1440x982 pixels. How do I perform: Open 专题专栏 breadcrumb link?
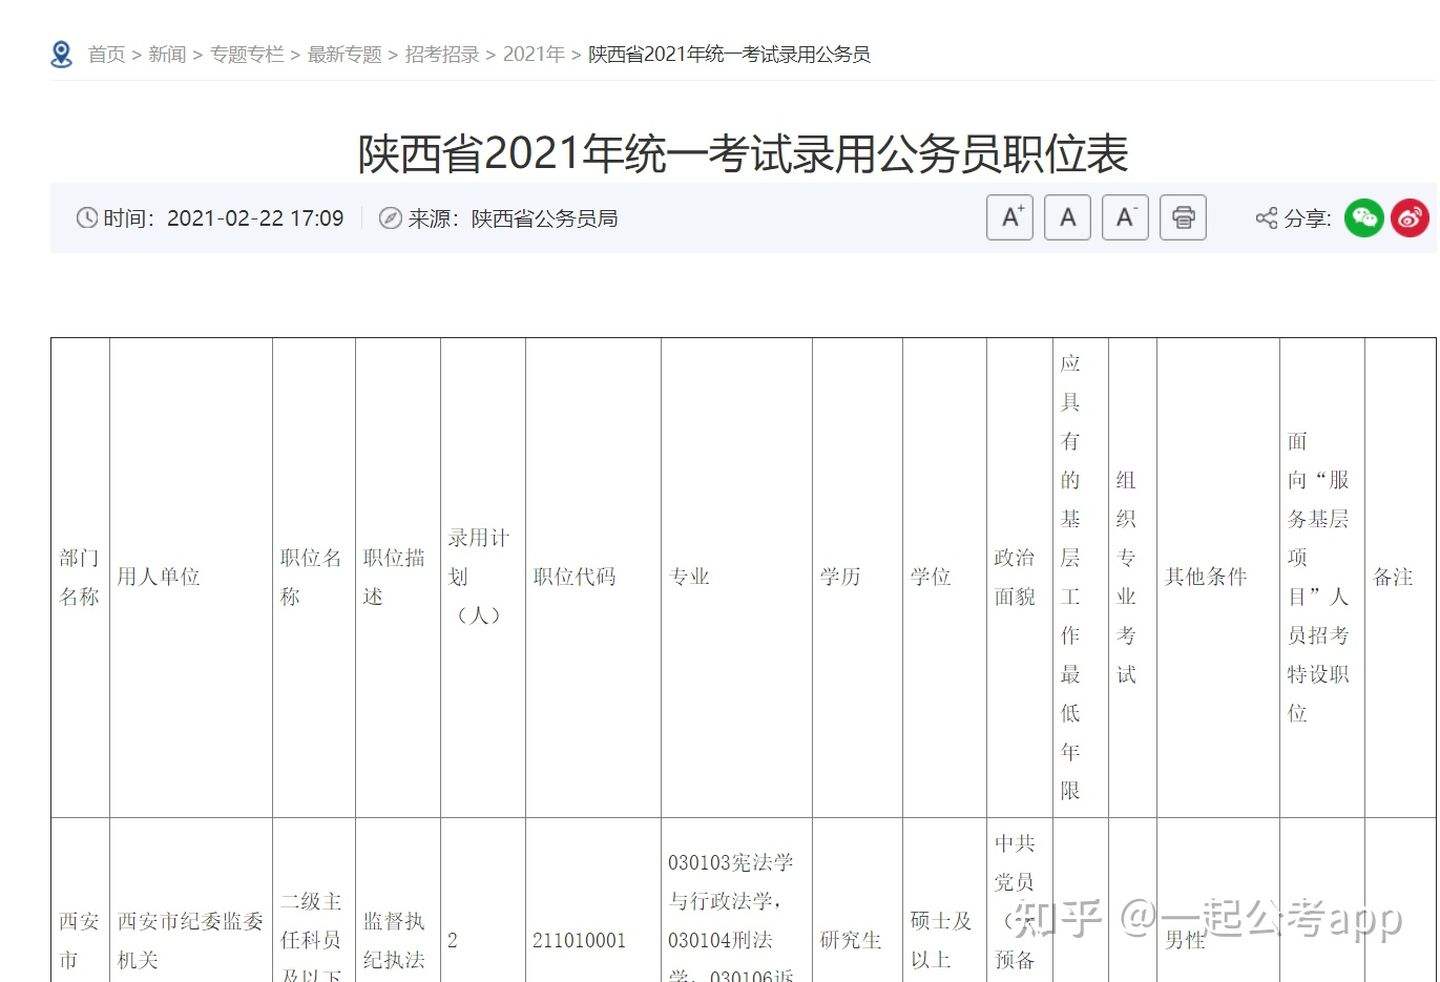(247, 54)
